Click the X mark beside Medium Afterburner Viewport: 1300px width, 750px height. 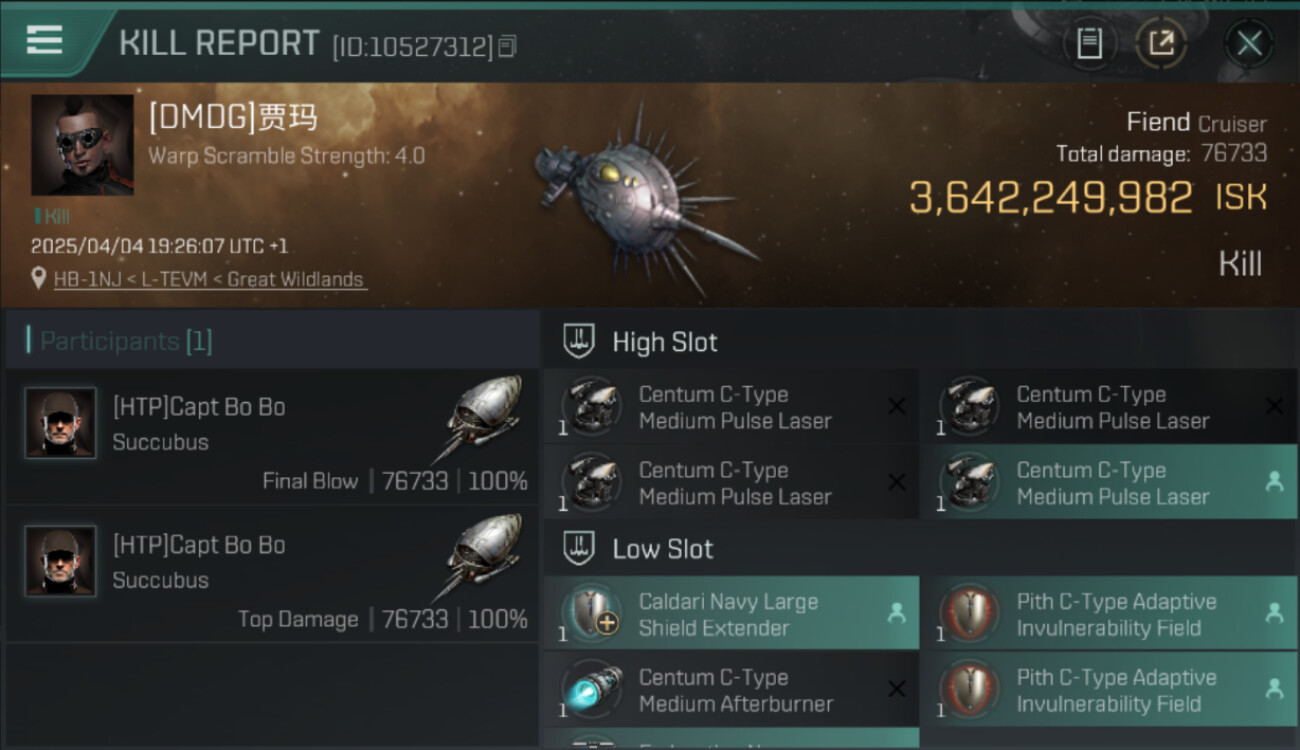[x=896, y=689]
